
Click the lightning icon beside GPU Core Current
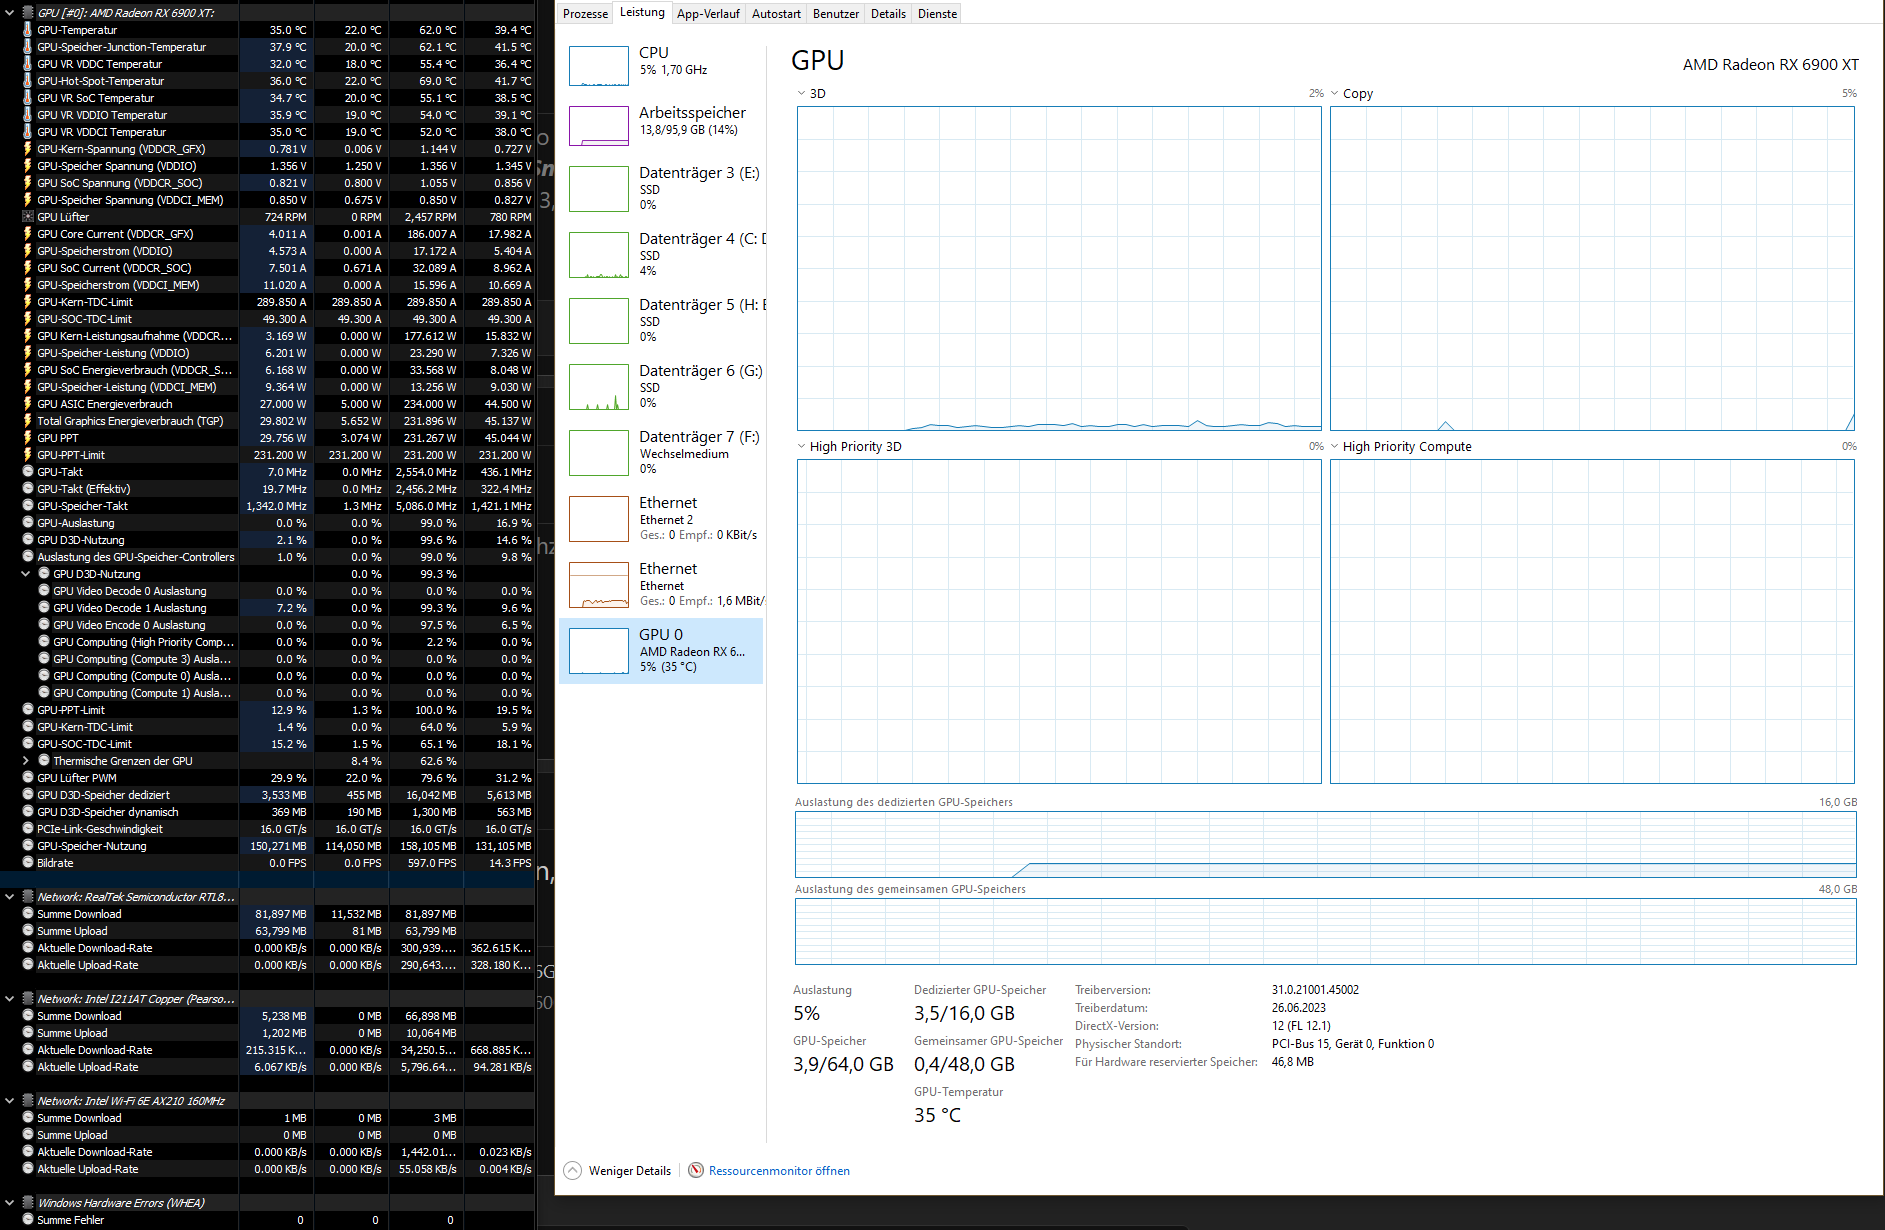(28, 234)
